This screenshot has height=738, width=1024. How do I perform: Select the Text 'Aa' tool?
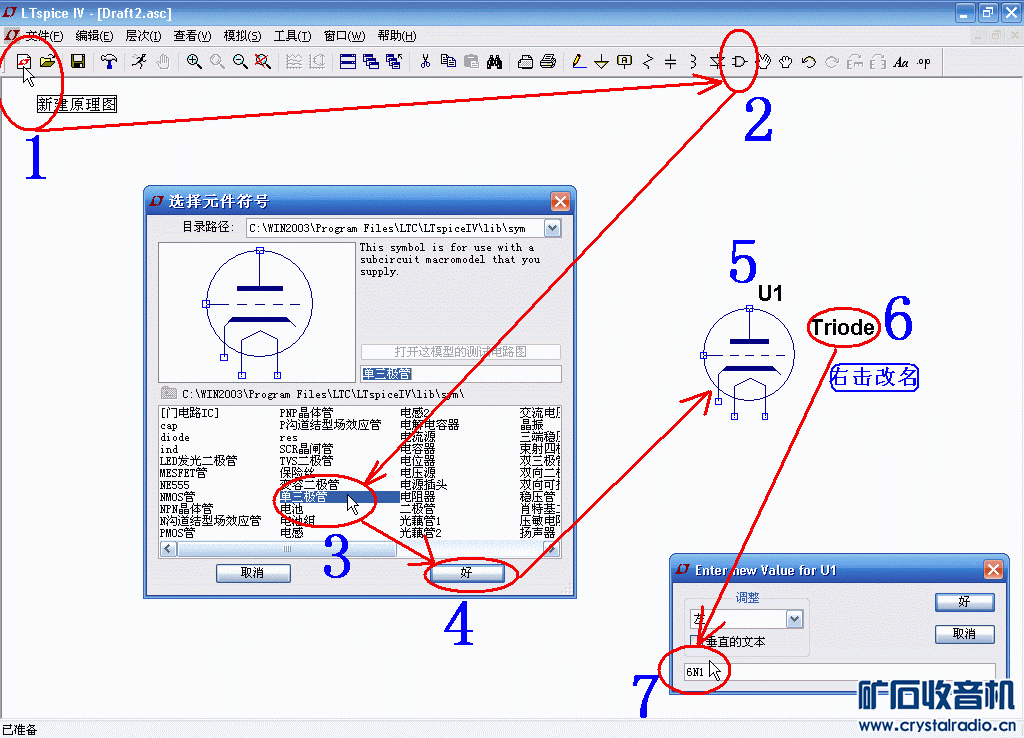(x=901, y=61)
